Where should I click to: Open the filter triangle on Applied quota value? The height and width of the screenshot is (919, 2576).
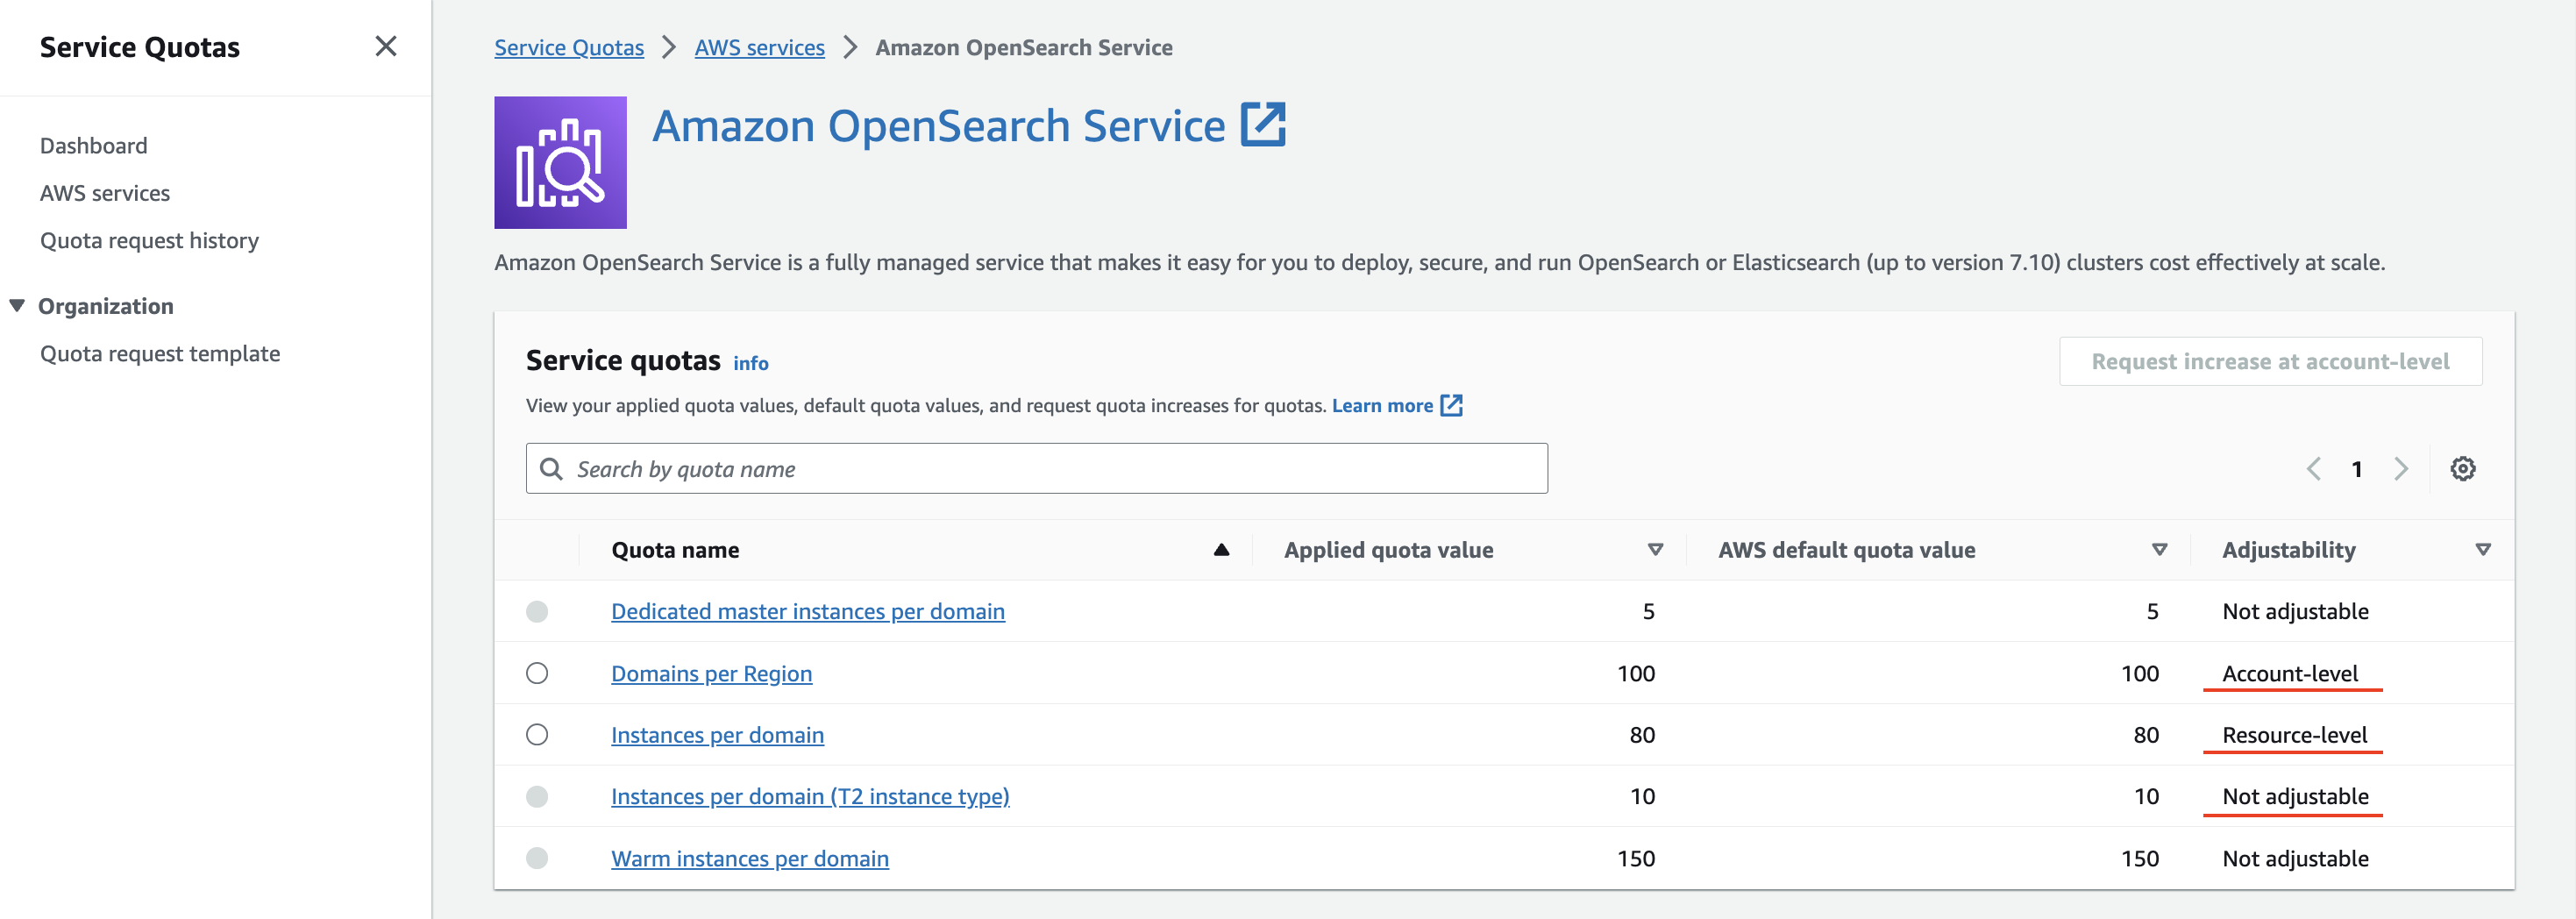pos(1656,549)
